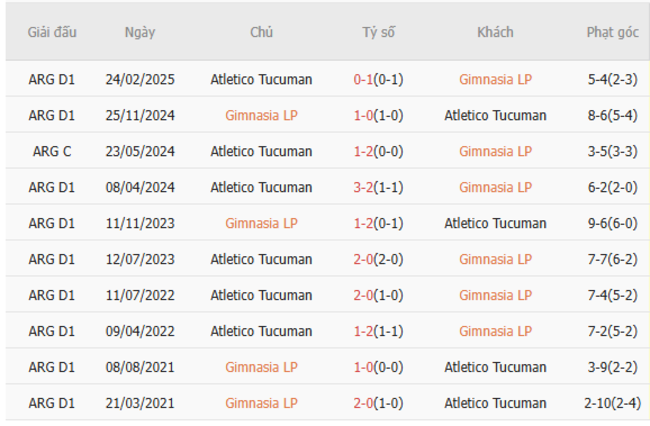The width and height of the screenshot is (650, 426).
Task: Click Atletico Tucuman in the 08/08/2021 row
Action: 495,367
